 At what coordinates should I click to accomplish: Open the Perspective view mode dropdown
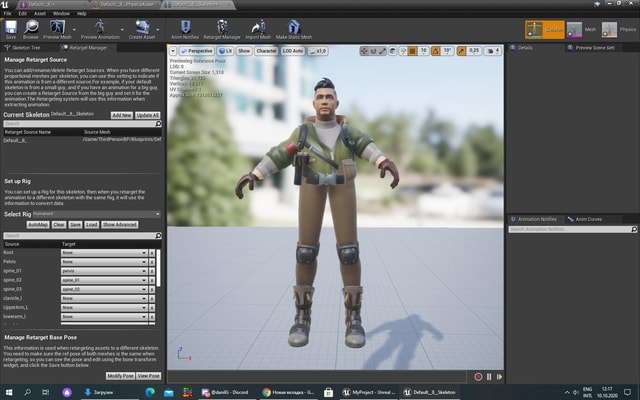[199, 49]
